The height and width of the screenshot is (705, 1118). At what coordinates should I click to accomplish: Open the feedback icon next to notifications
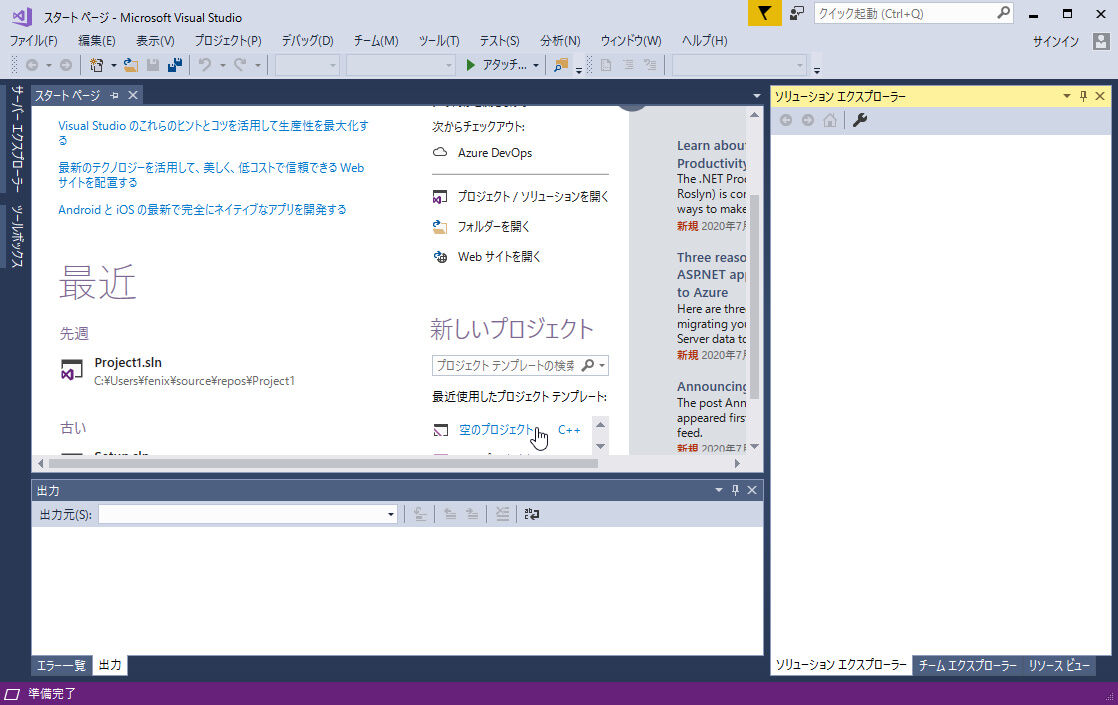coord(796,13)
